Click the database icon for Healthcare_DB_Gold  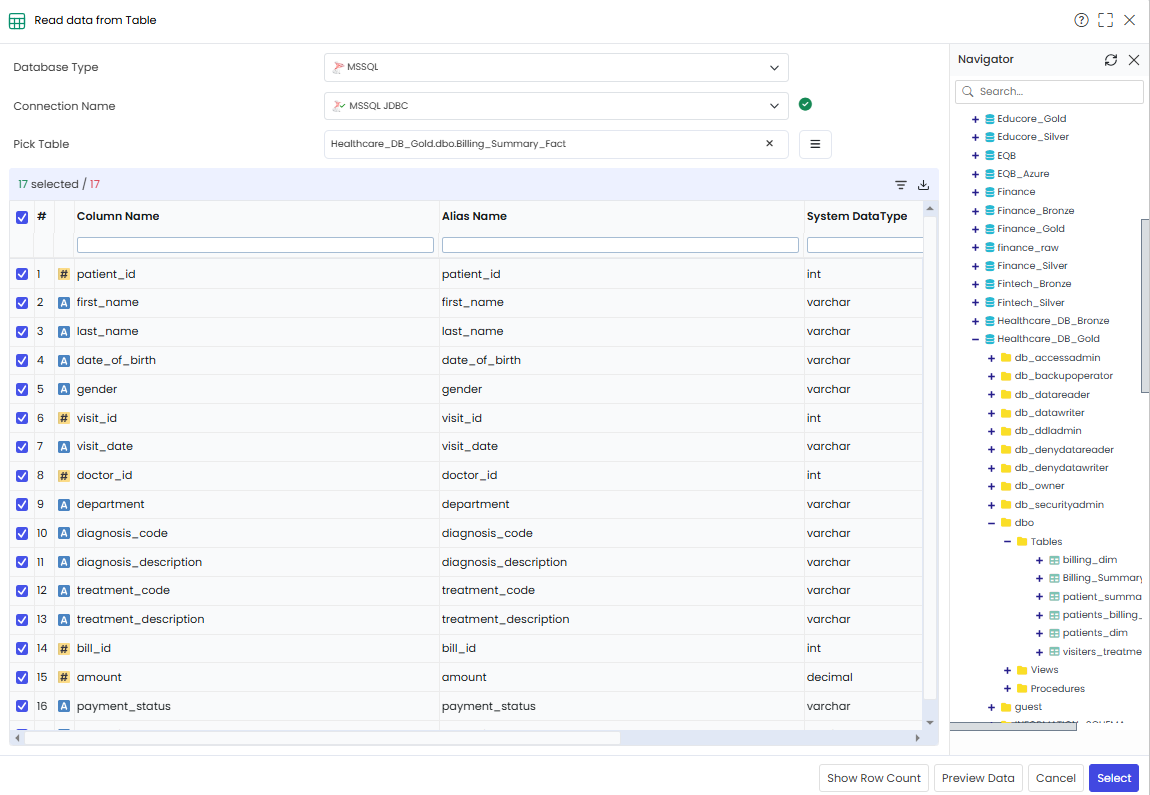coord(989,339)
